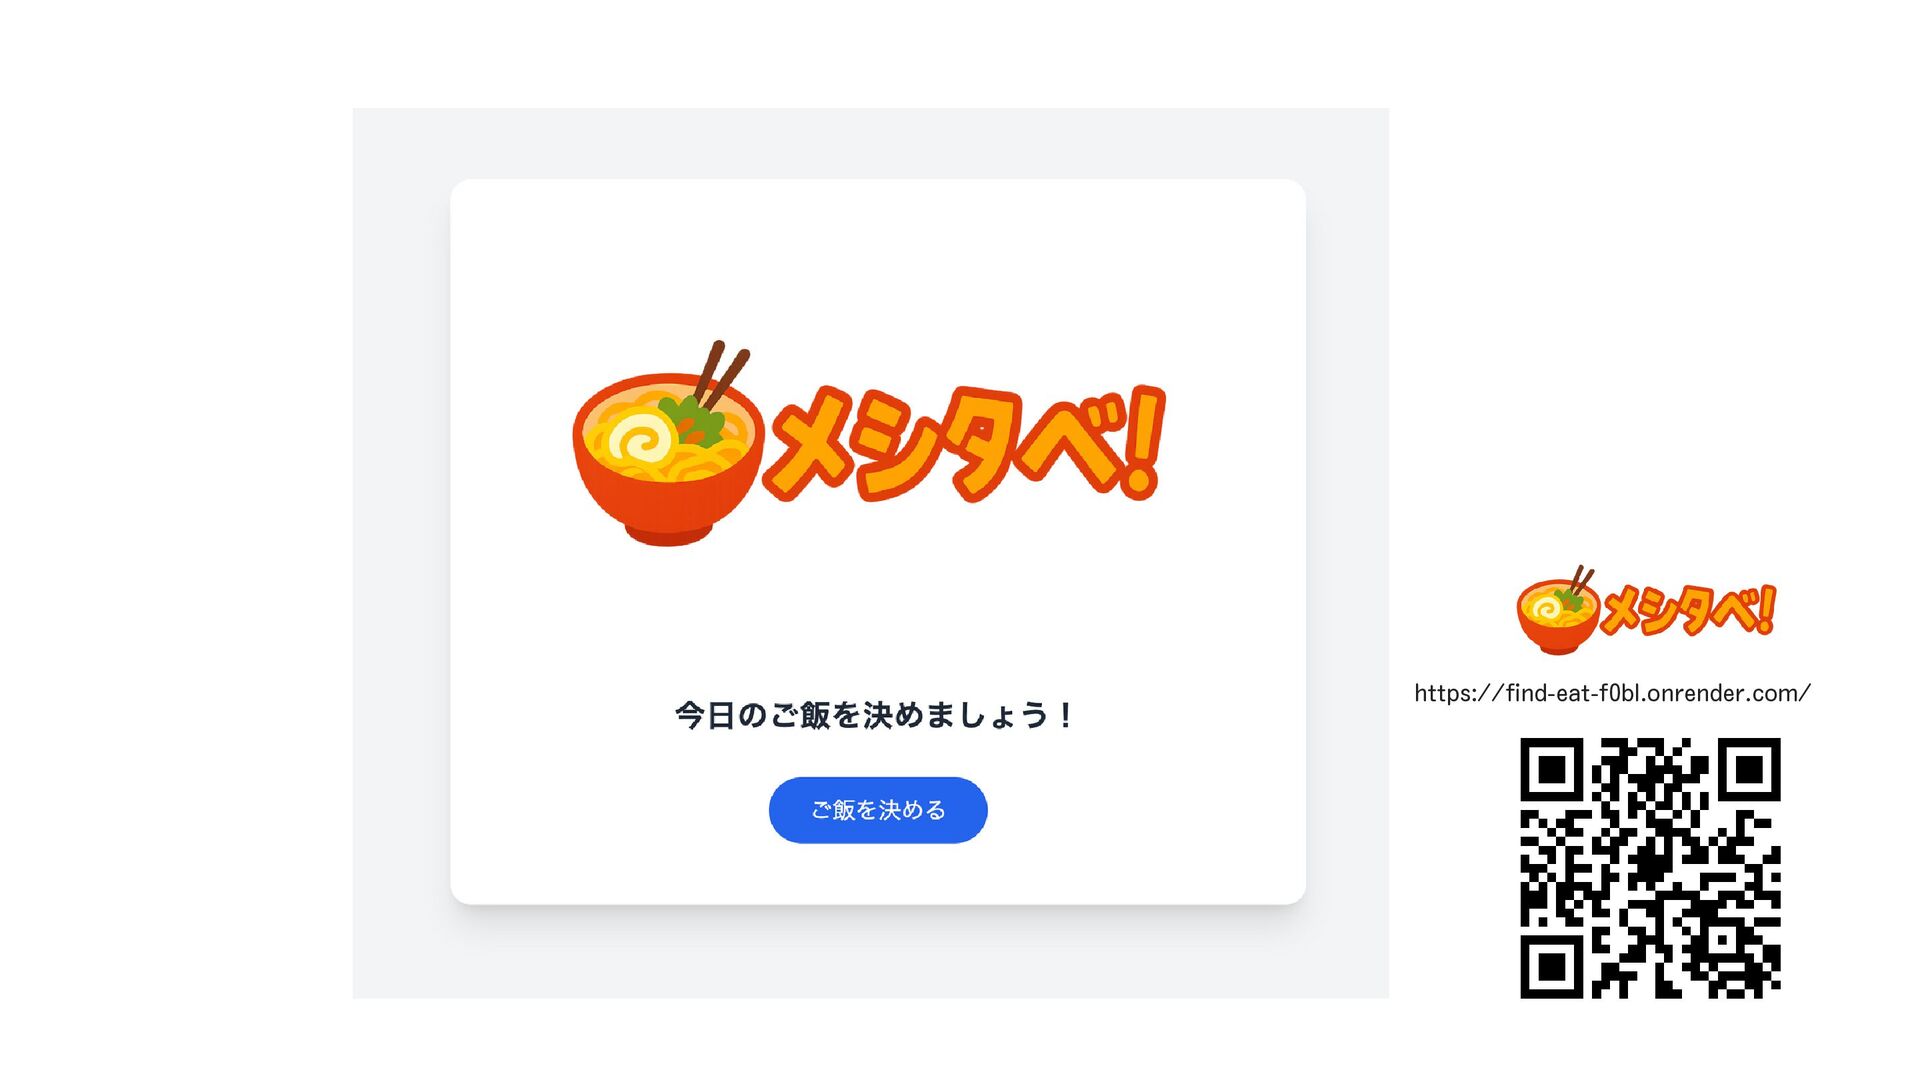
Task: Click the ベ character in the large logo
Action: [1068, 440]
